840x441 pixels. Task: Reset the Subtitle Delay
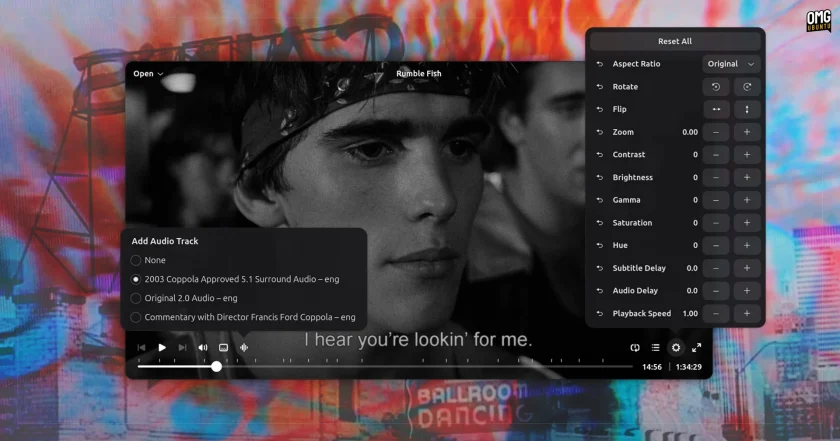tap(599, 268)
